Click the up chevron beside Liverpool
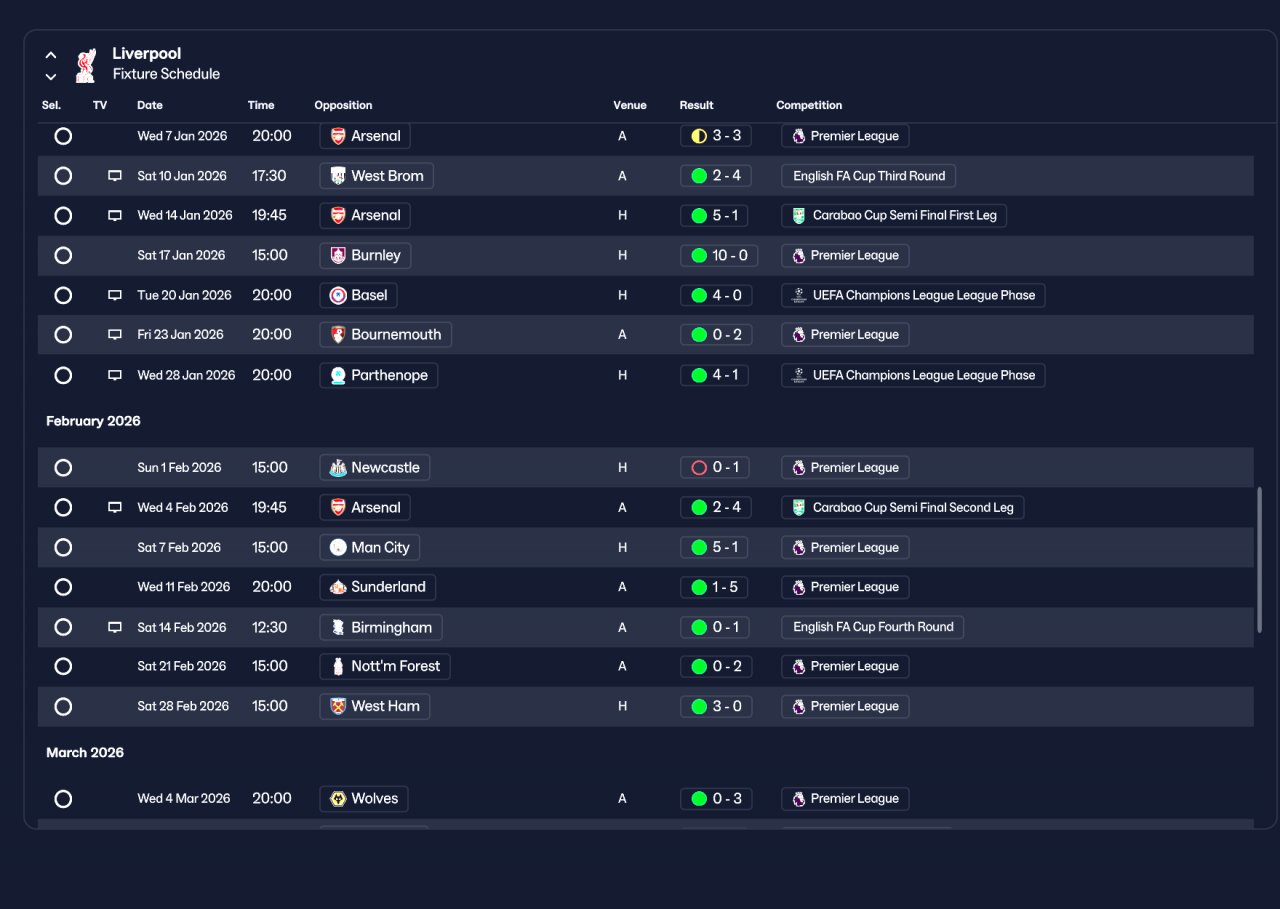Screen dimensions: 1280x909 (x=51, y=55)
